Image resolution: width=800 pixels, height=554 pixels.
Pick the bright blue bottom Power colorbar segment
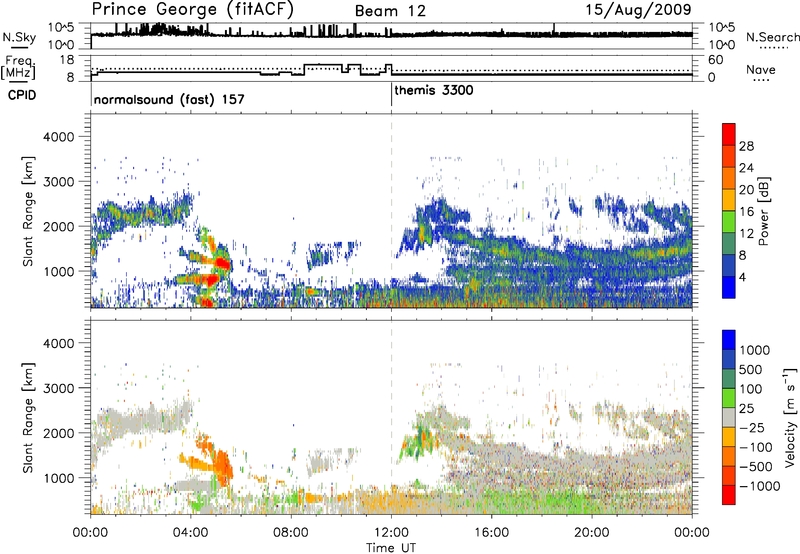point(729,288)
